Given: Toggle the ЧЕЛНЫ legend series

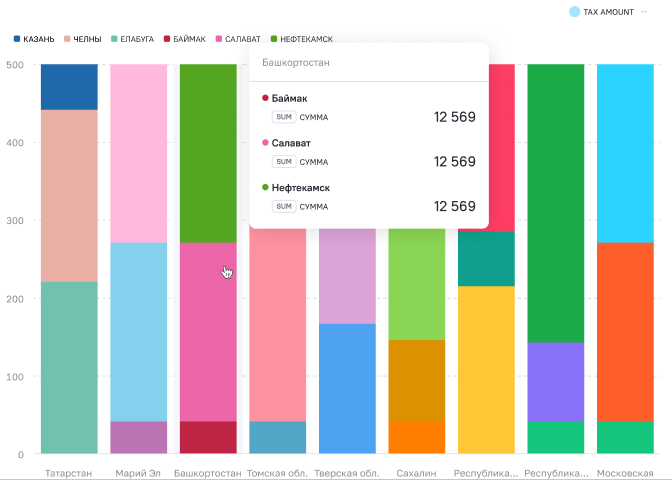Looking at the screenshot, I should click(x=83, y=39).
